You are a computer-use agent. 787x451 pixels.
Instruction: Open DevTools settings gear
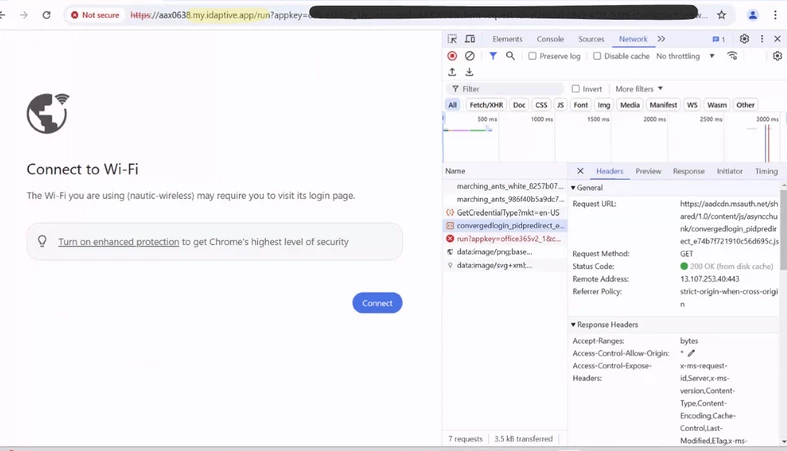[744, 39]
